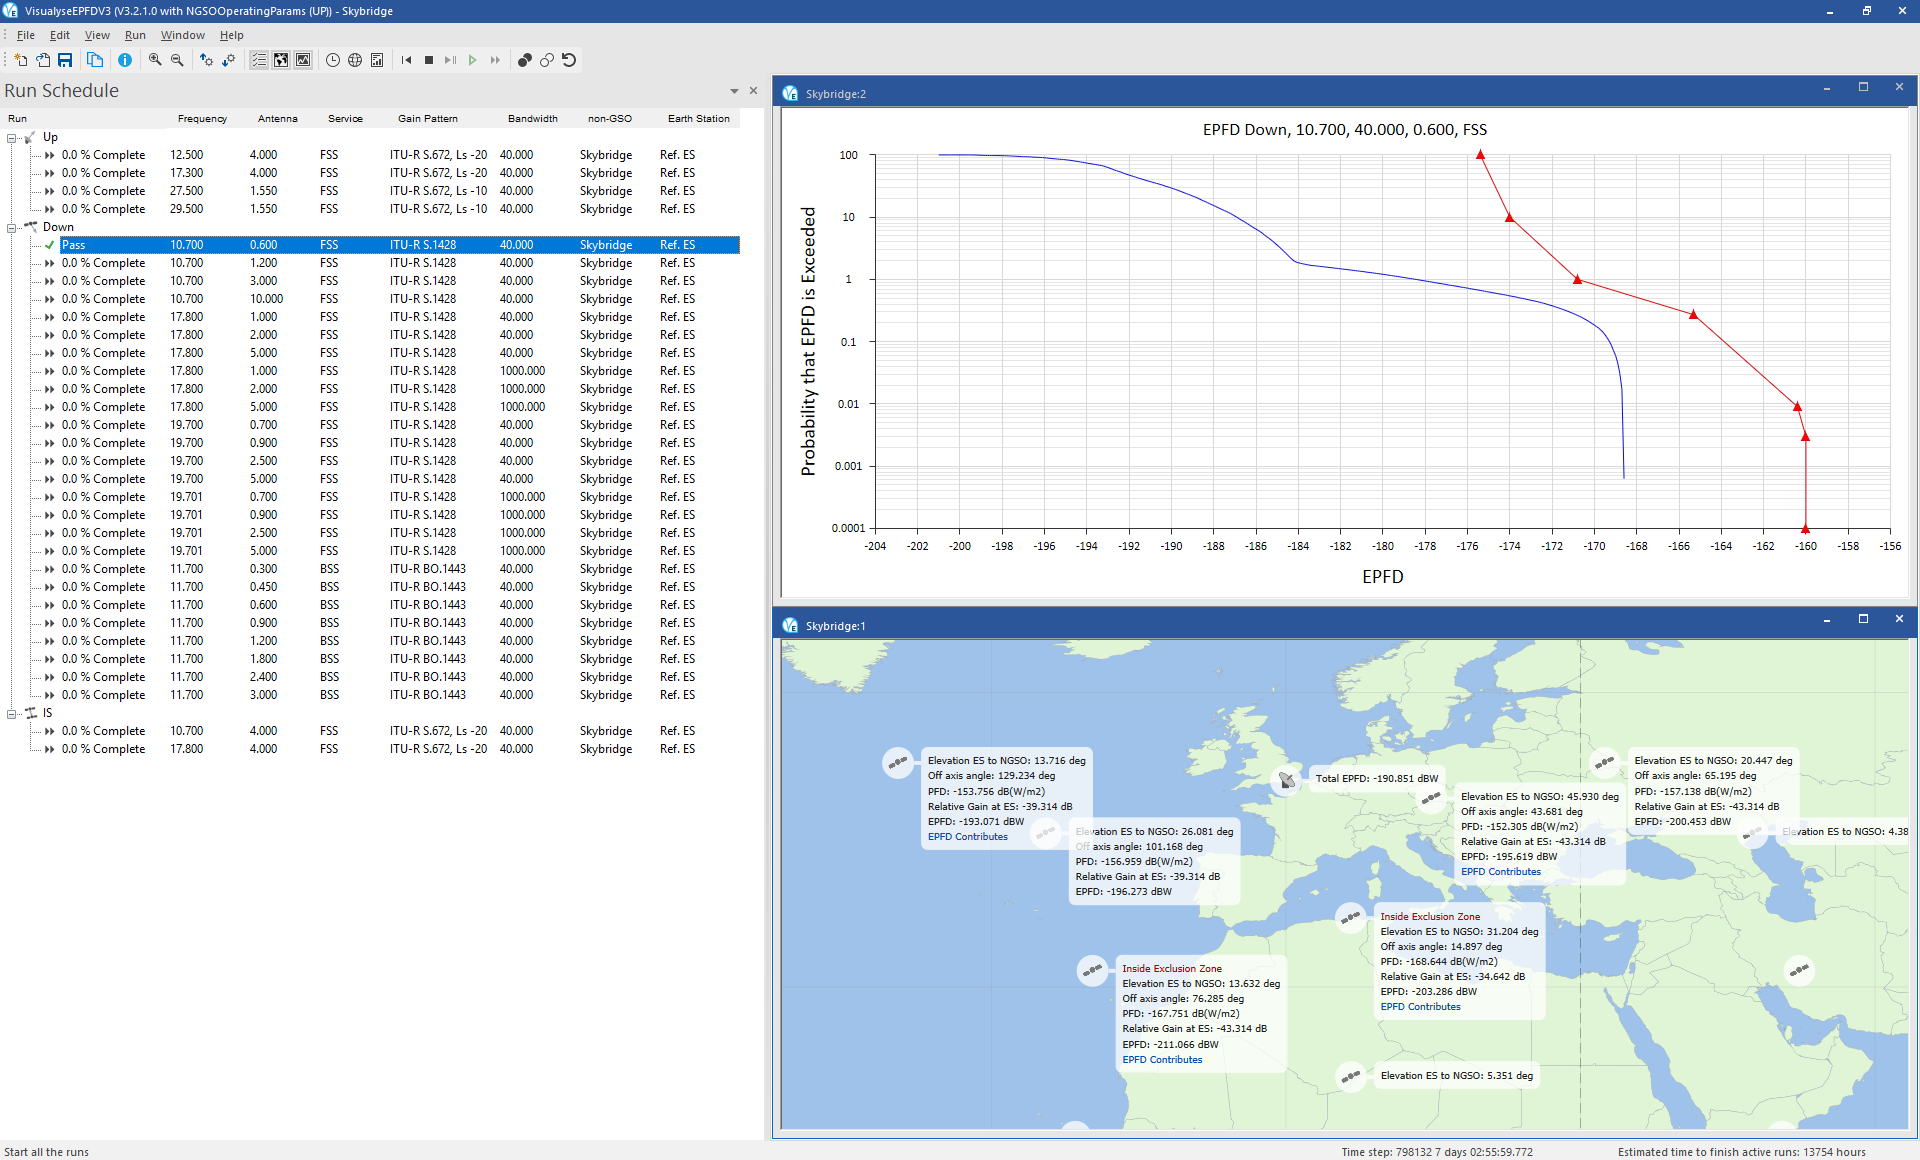Click EPFD Contributes link under -193.071 dBW
Image resolution: width=1920 pixels, height=1160 pixels.
[x=967, y=837]
